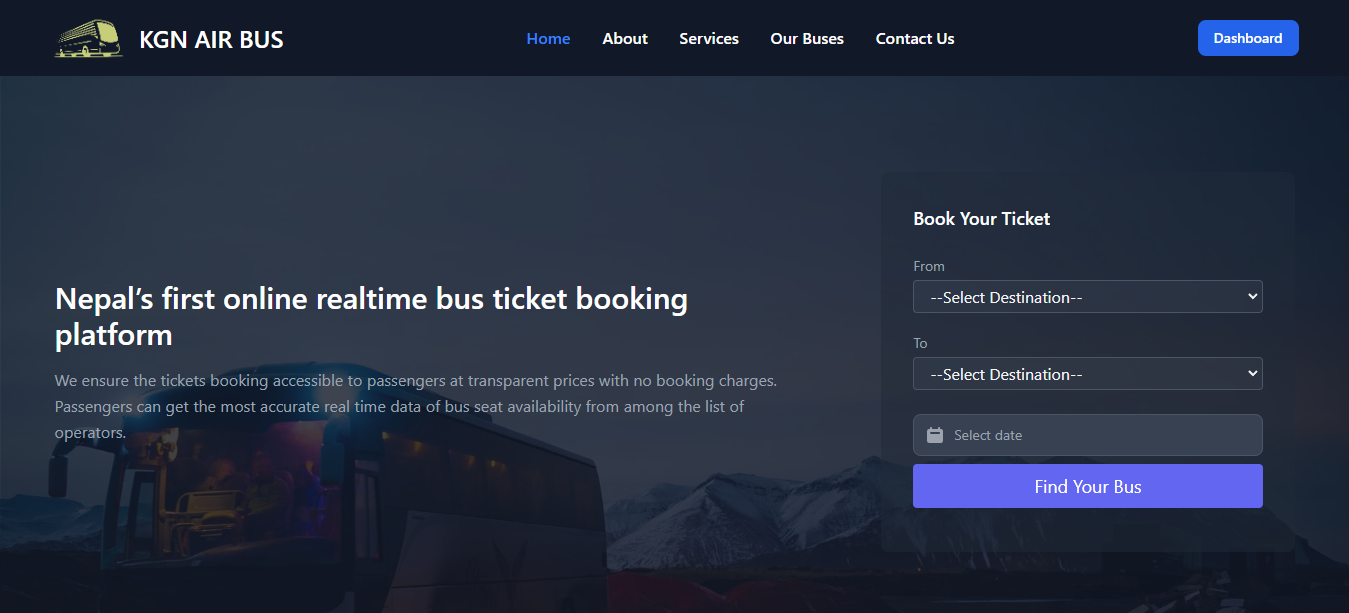Expand the To destination dropdown

click(x=1087, y=374)
